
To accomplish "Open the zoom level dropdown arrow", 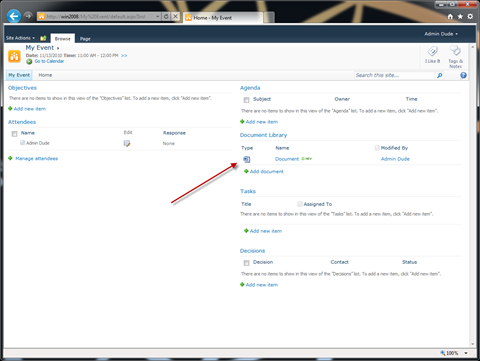I will click(x=466, y=353).
